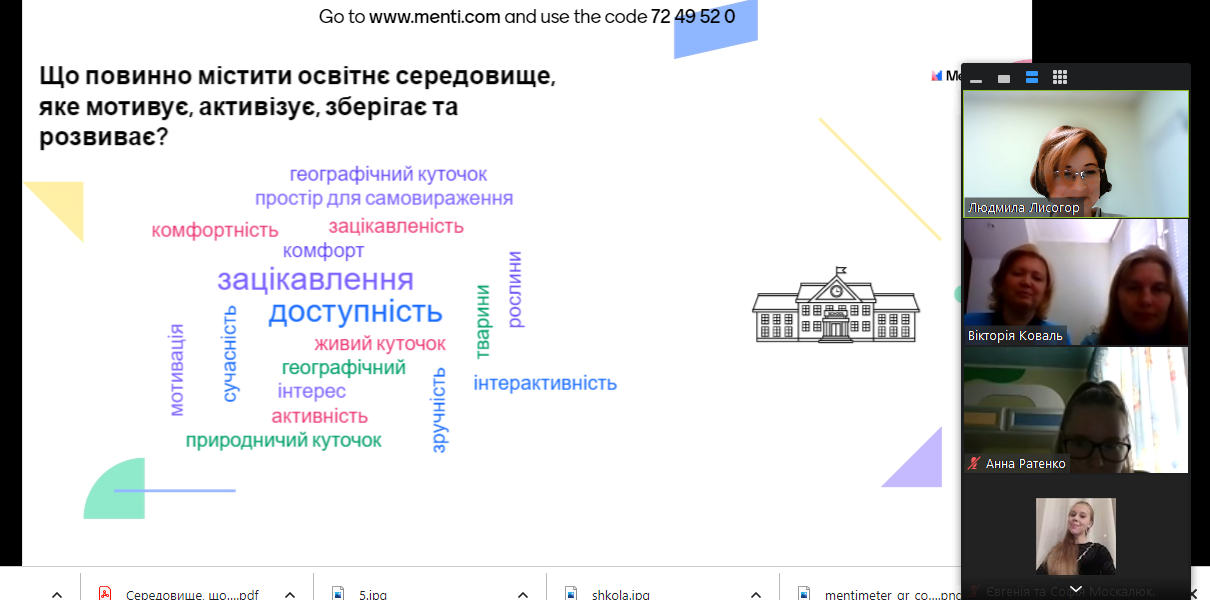
Task: Click the shkola.jpg image file icon
Action: pyautogui.click(x=571, y=594)
